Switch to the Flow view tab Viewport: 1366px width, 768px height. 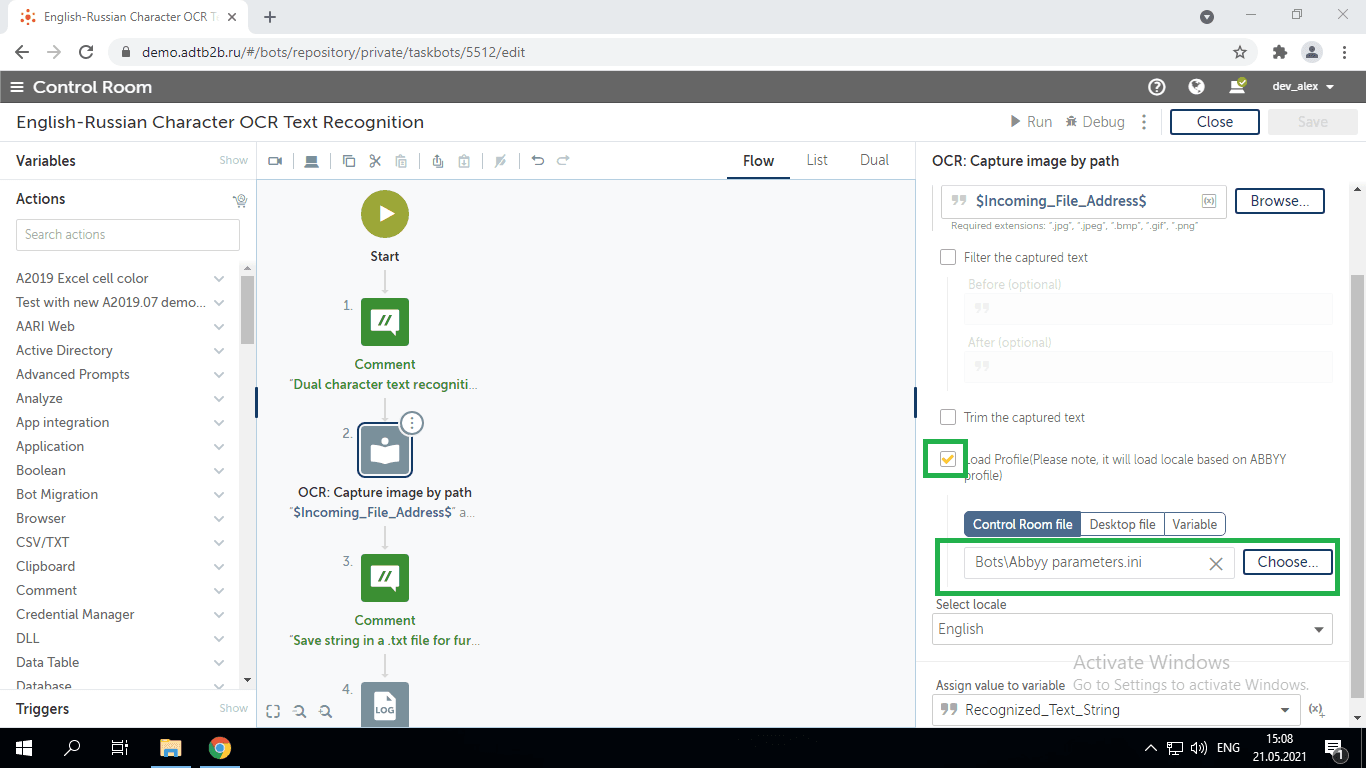click(x=758, y=160)
